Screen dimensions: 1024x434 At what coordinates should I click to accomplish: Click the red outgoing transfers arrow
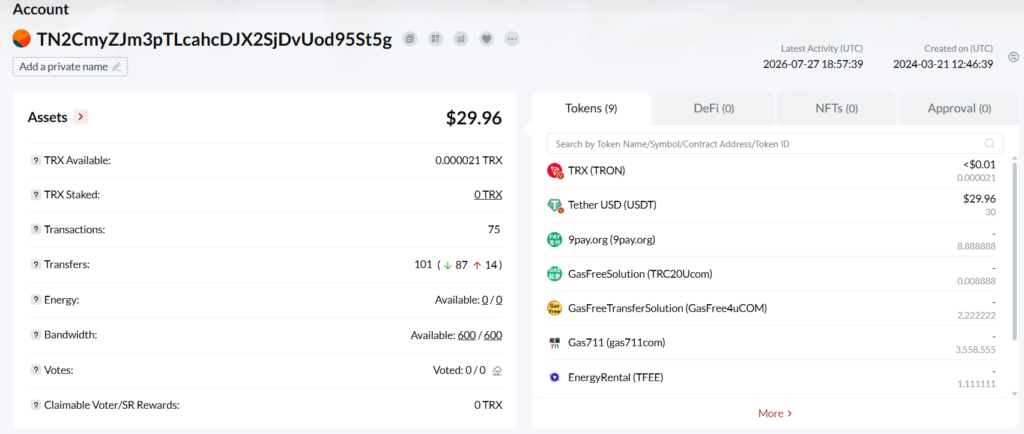pyautogui.click(x=477, y=265)
